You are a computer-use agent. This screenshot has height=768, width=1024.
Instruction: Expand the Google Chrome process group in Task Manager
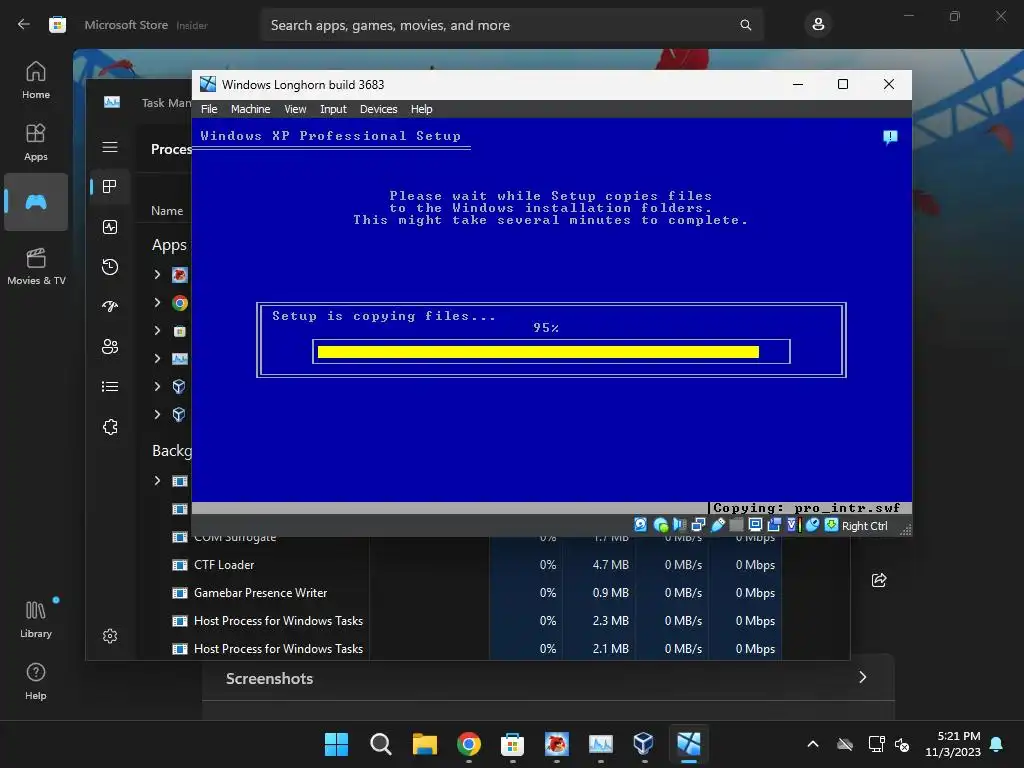pyautogui.click(x=157, y=302)
